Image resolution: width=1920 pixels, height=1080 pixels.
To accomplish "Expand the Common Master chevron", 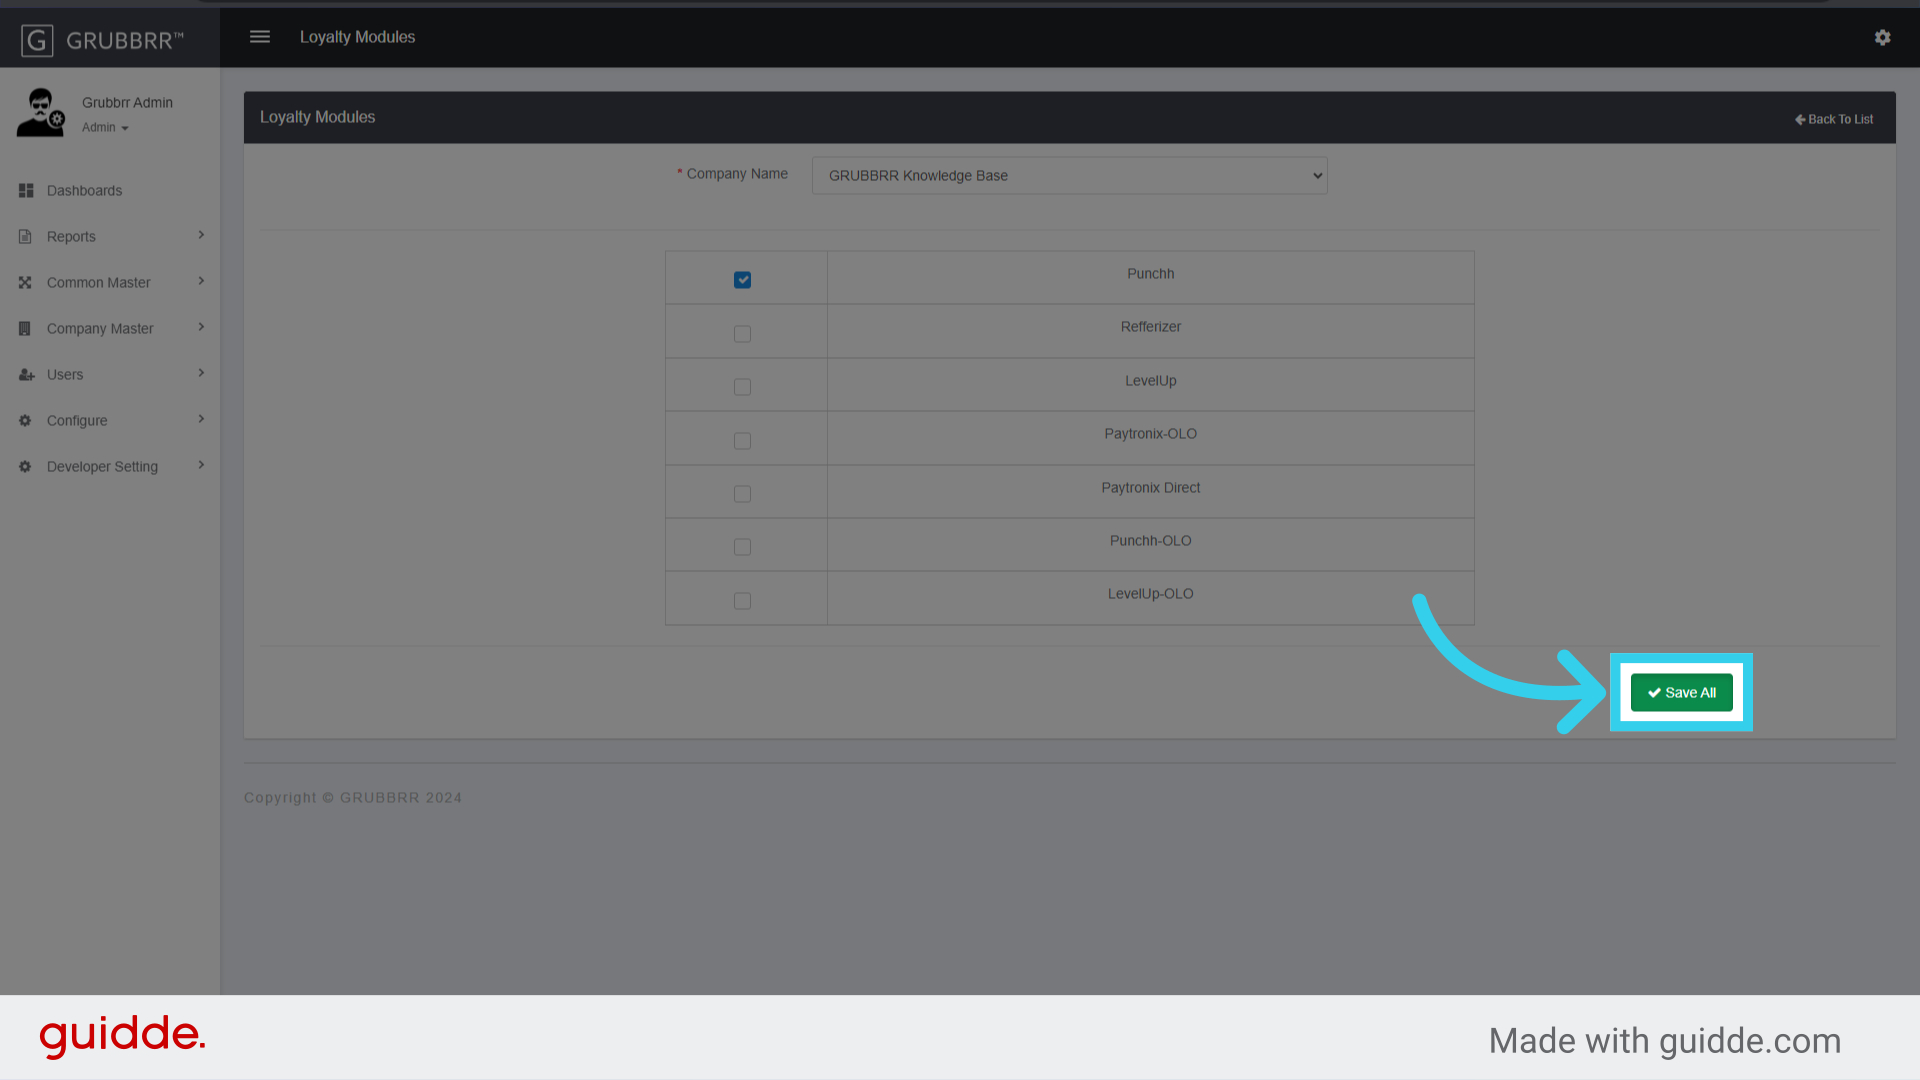I will pos(201,281).
